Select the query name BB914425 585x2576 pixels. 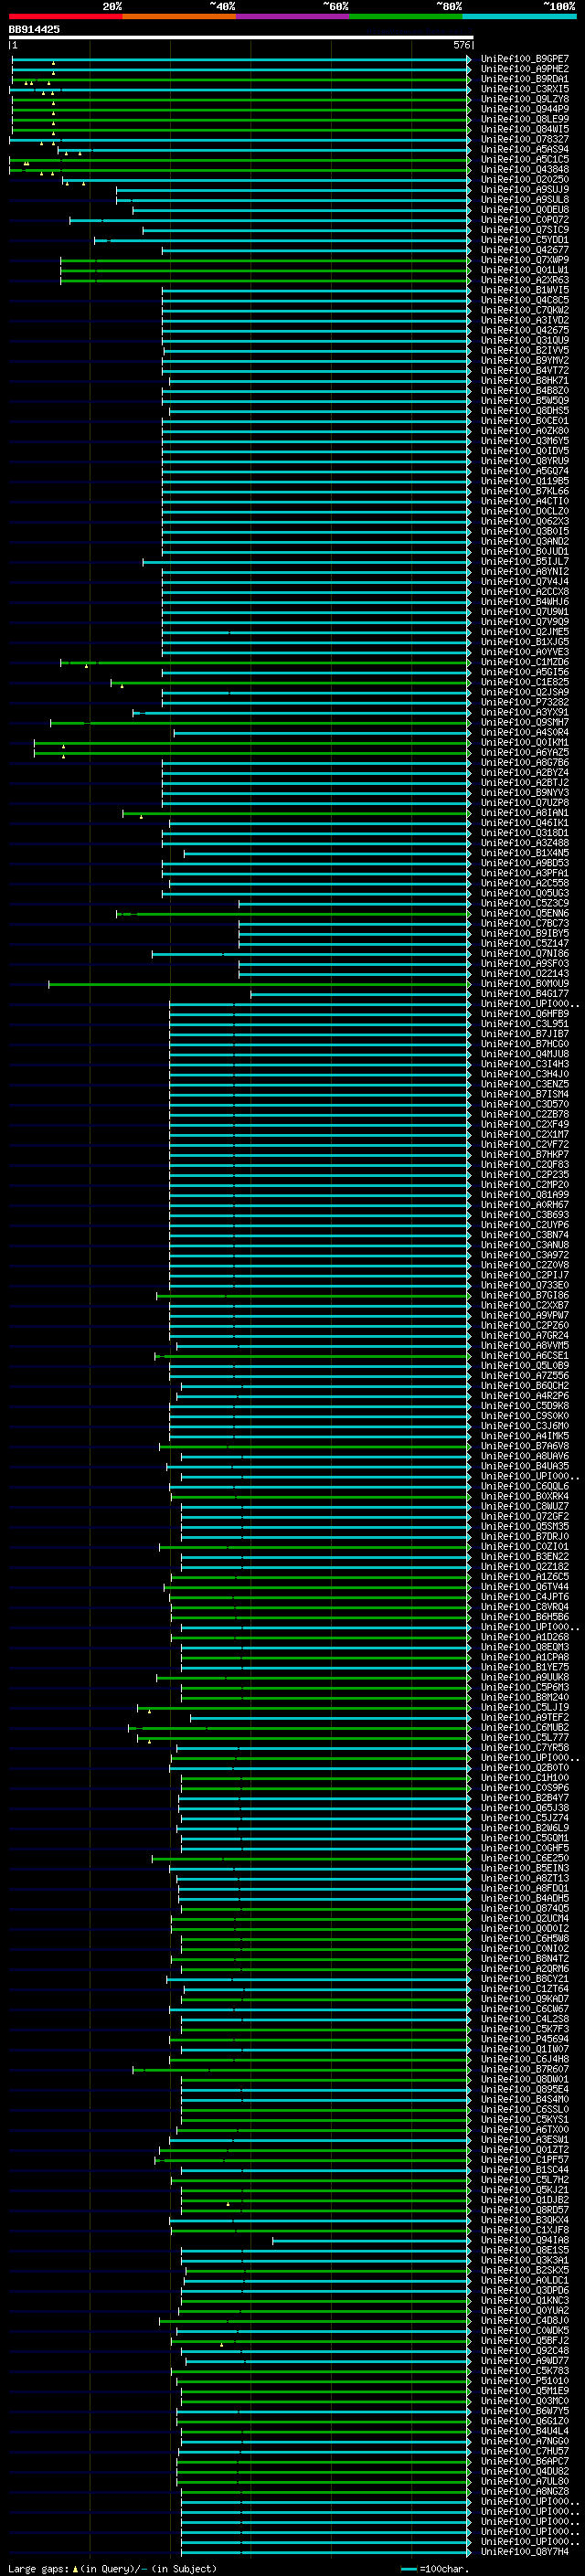click(34, 29)
